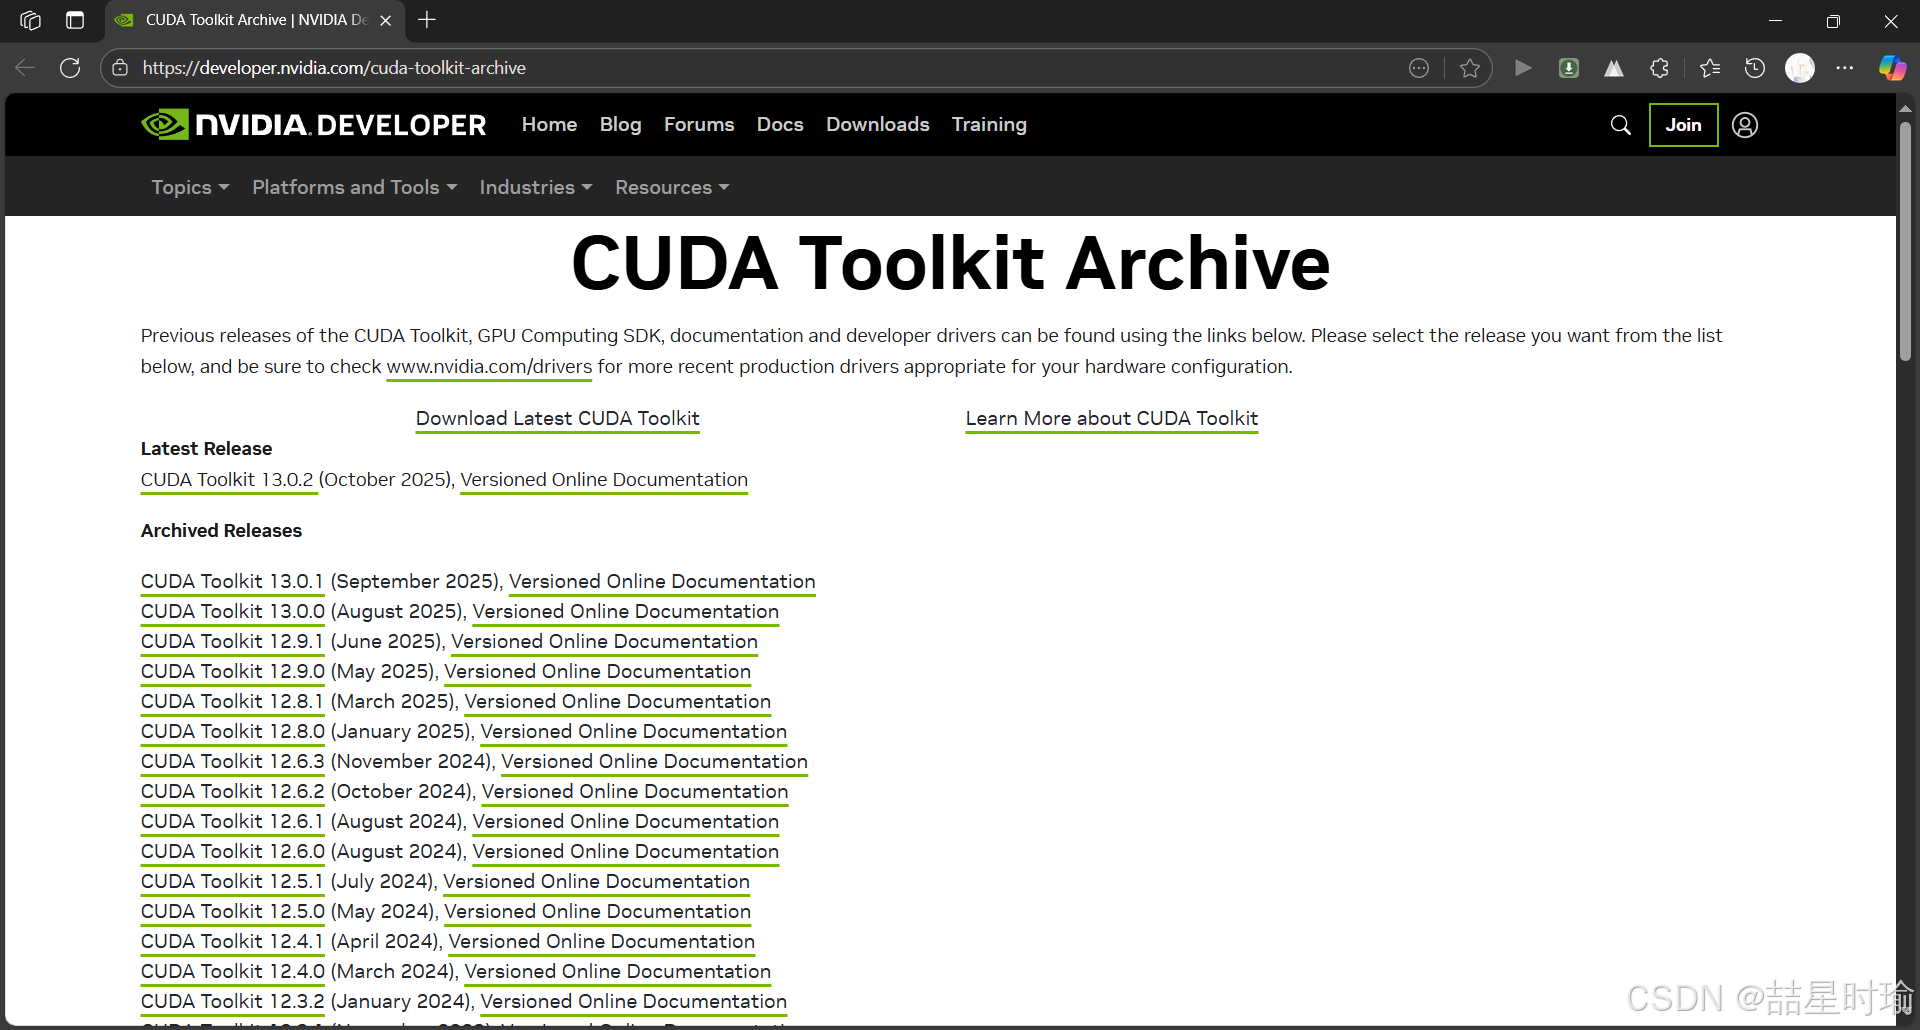
Task: Switch to the Docs menu item
Action: coord(780,124)
